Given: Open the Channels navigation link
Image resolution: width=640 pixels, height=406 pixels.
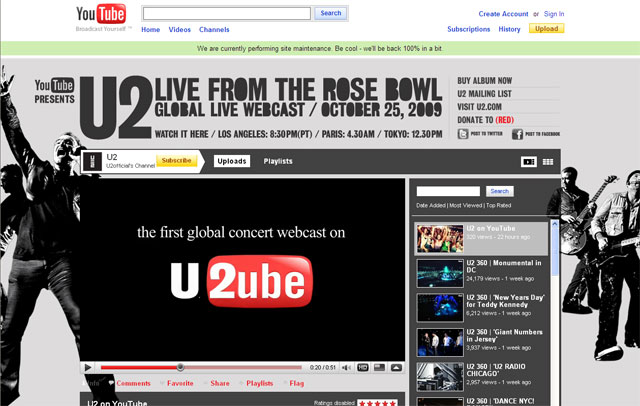Looking at the screenshot, I should coord(214,29).
